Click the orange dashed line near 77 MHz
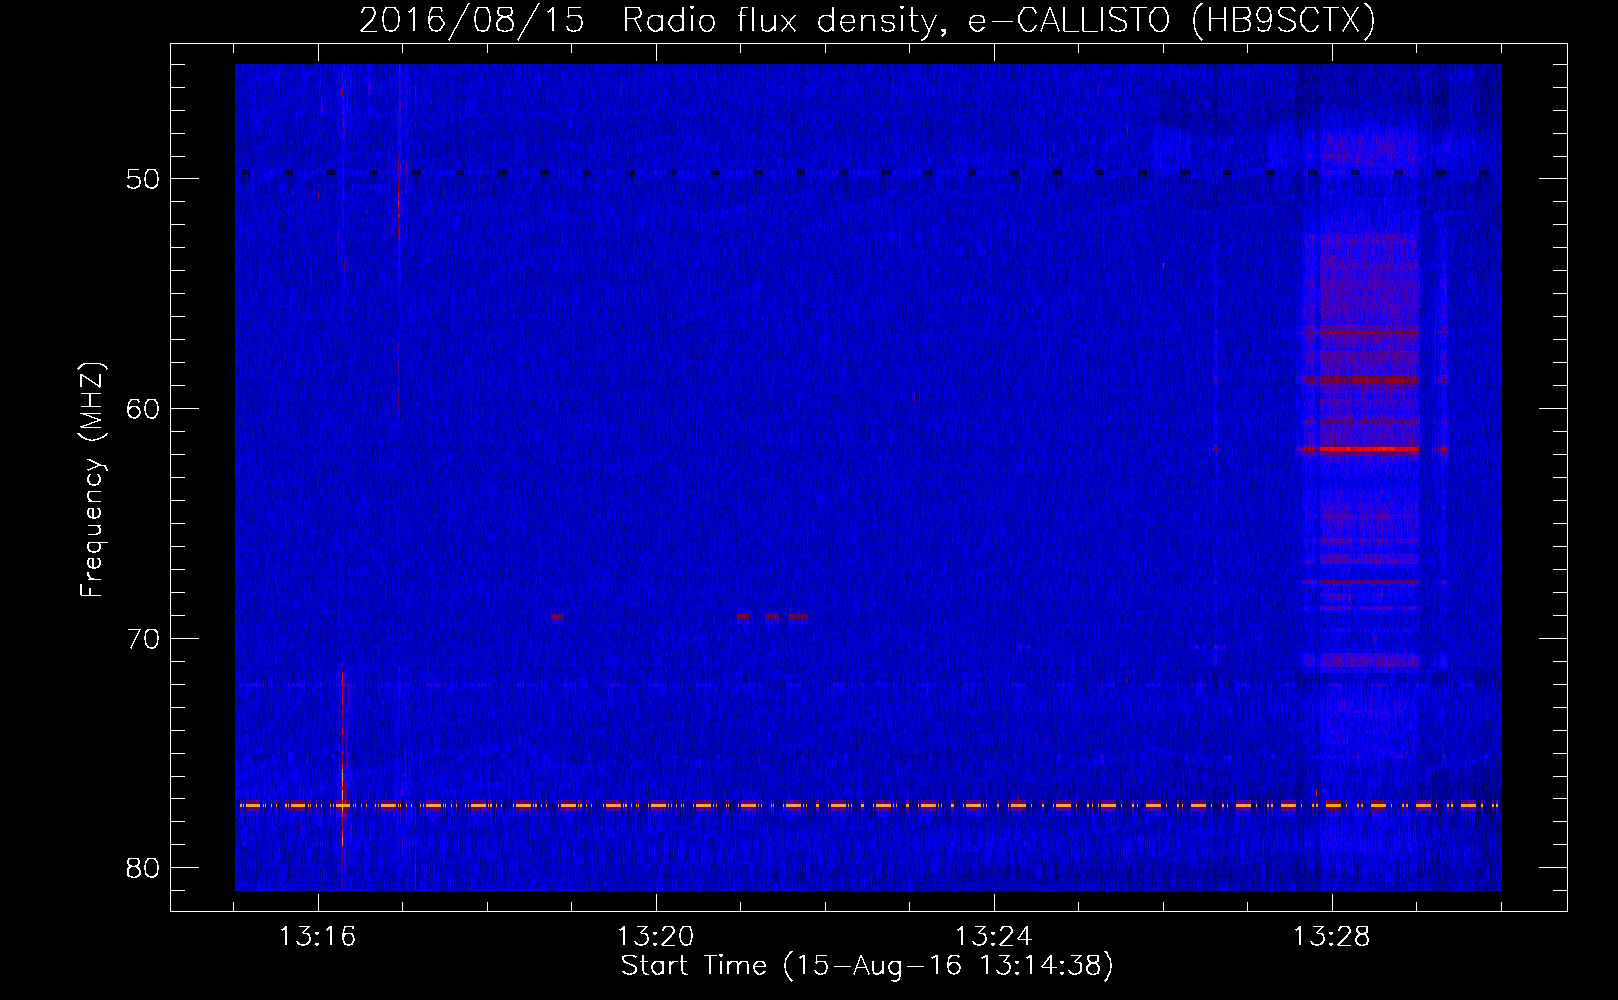Viewport: 1618px width, 1000px height. pos(868,805)
